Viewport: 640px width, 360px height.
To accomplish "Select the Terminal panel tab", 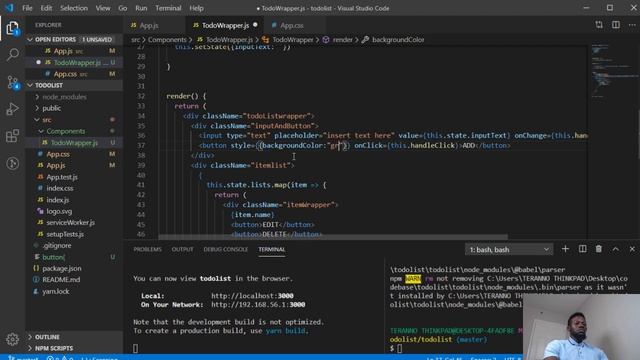I will [271, 249].
